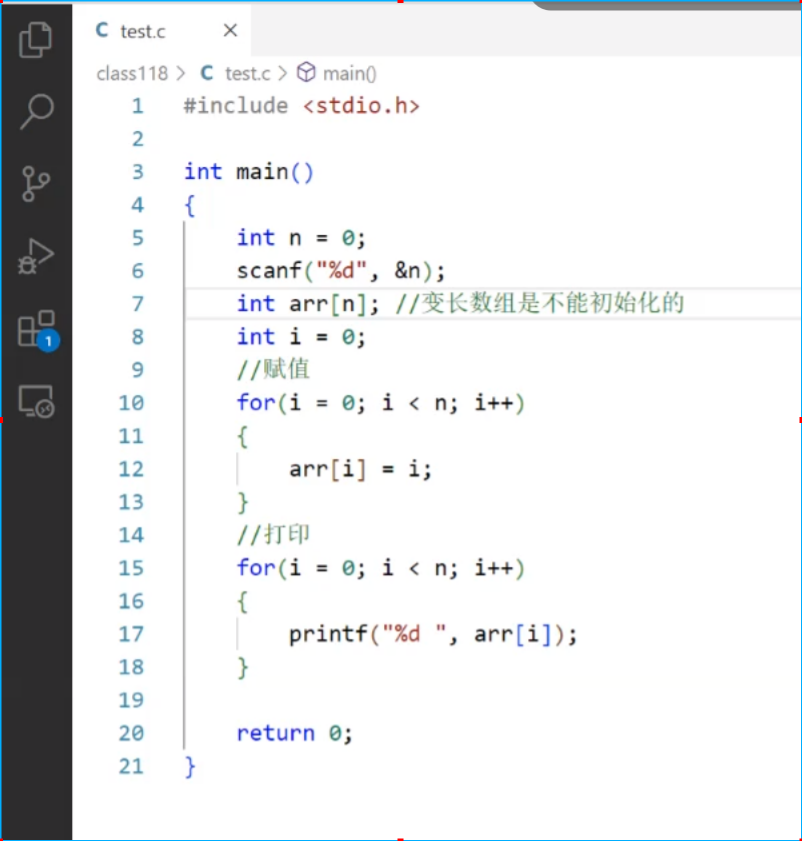Click the C language icon on tab
The height and width of the screenshot is (841, 802).
(102, 30)
